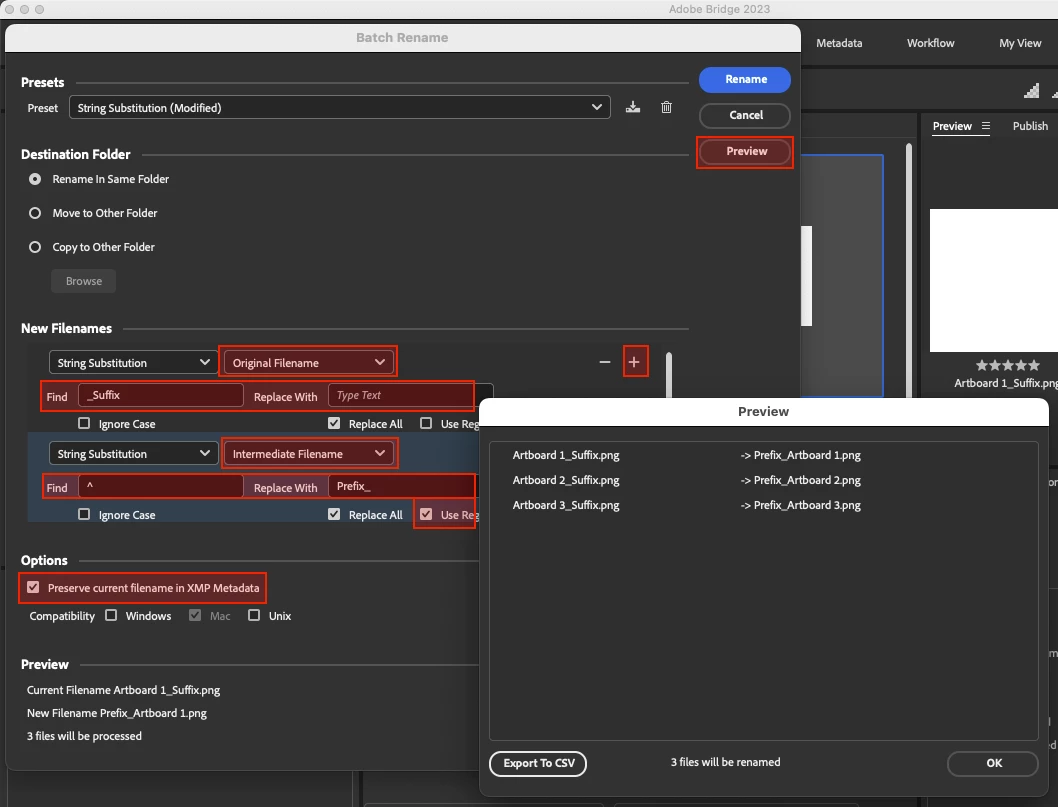Enable Windows compatibility checkbox
Image resolution: width=1058 pixels, height=807 pixels.
click(111, 615)
